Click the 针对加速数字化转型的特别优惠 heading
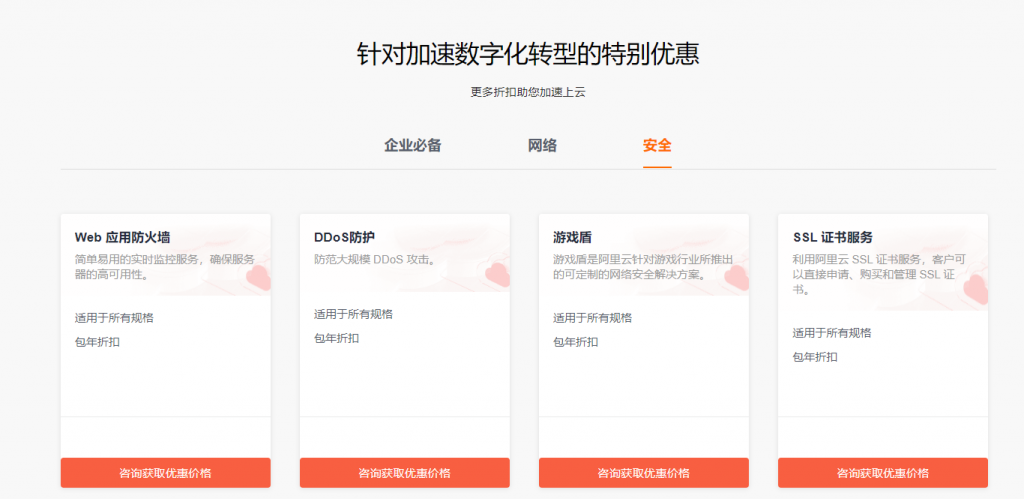The height and width of the screenshot is (499, 1024). [x=528, y=53]
